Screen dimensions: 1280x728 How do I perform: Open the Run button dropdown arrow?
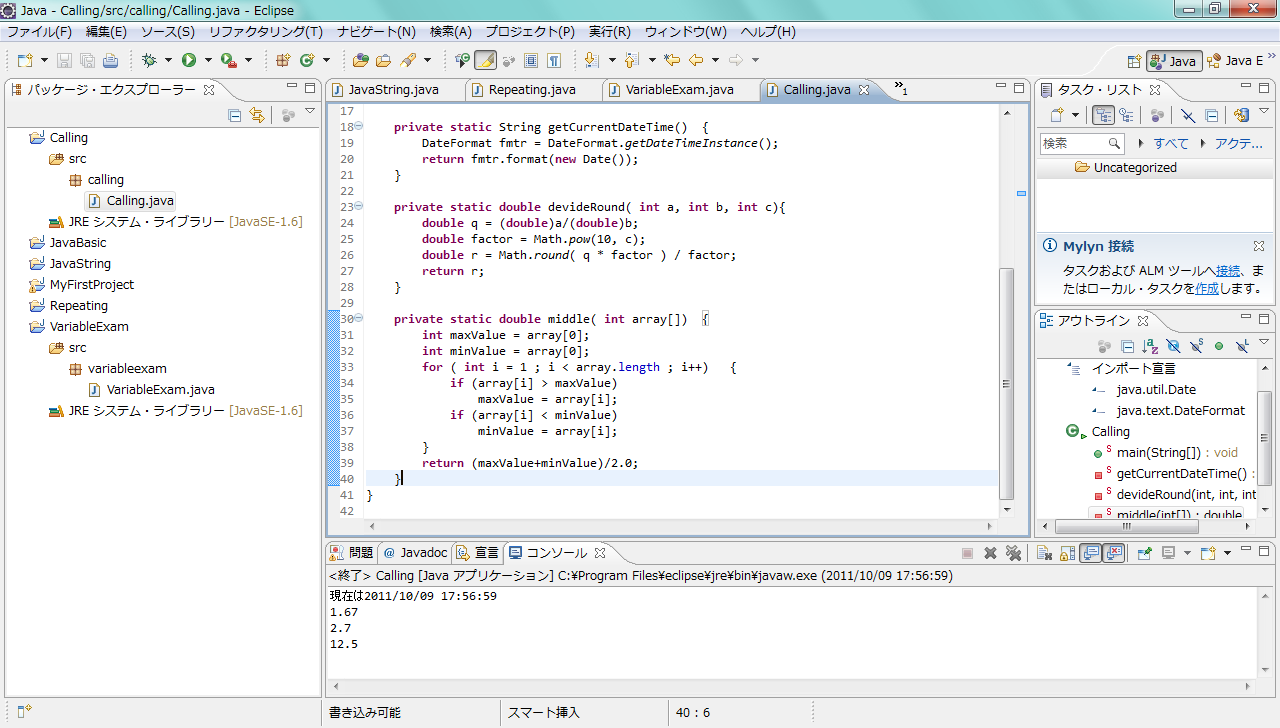click(x=207, y=60)
